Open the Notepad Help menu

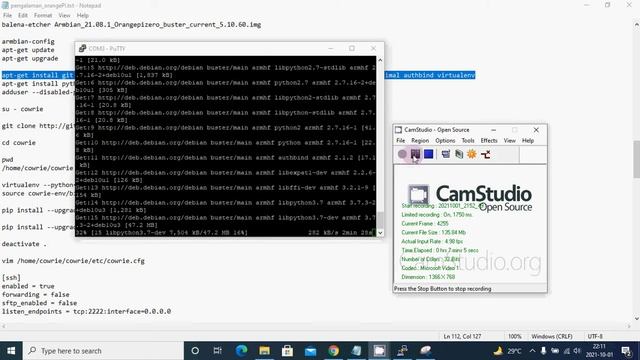pos(82,15)
